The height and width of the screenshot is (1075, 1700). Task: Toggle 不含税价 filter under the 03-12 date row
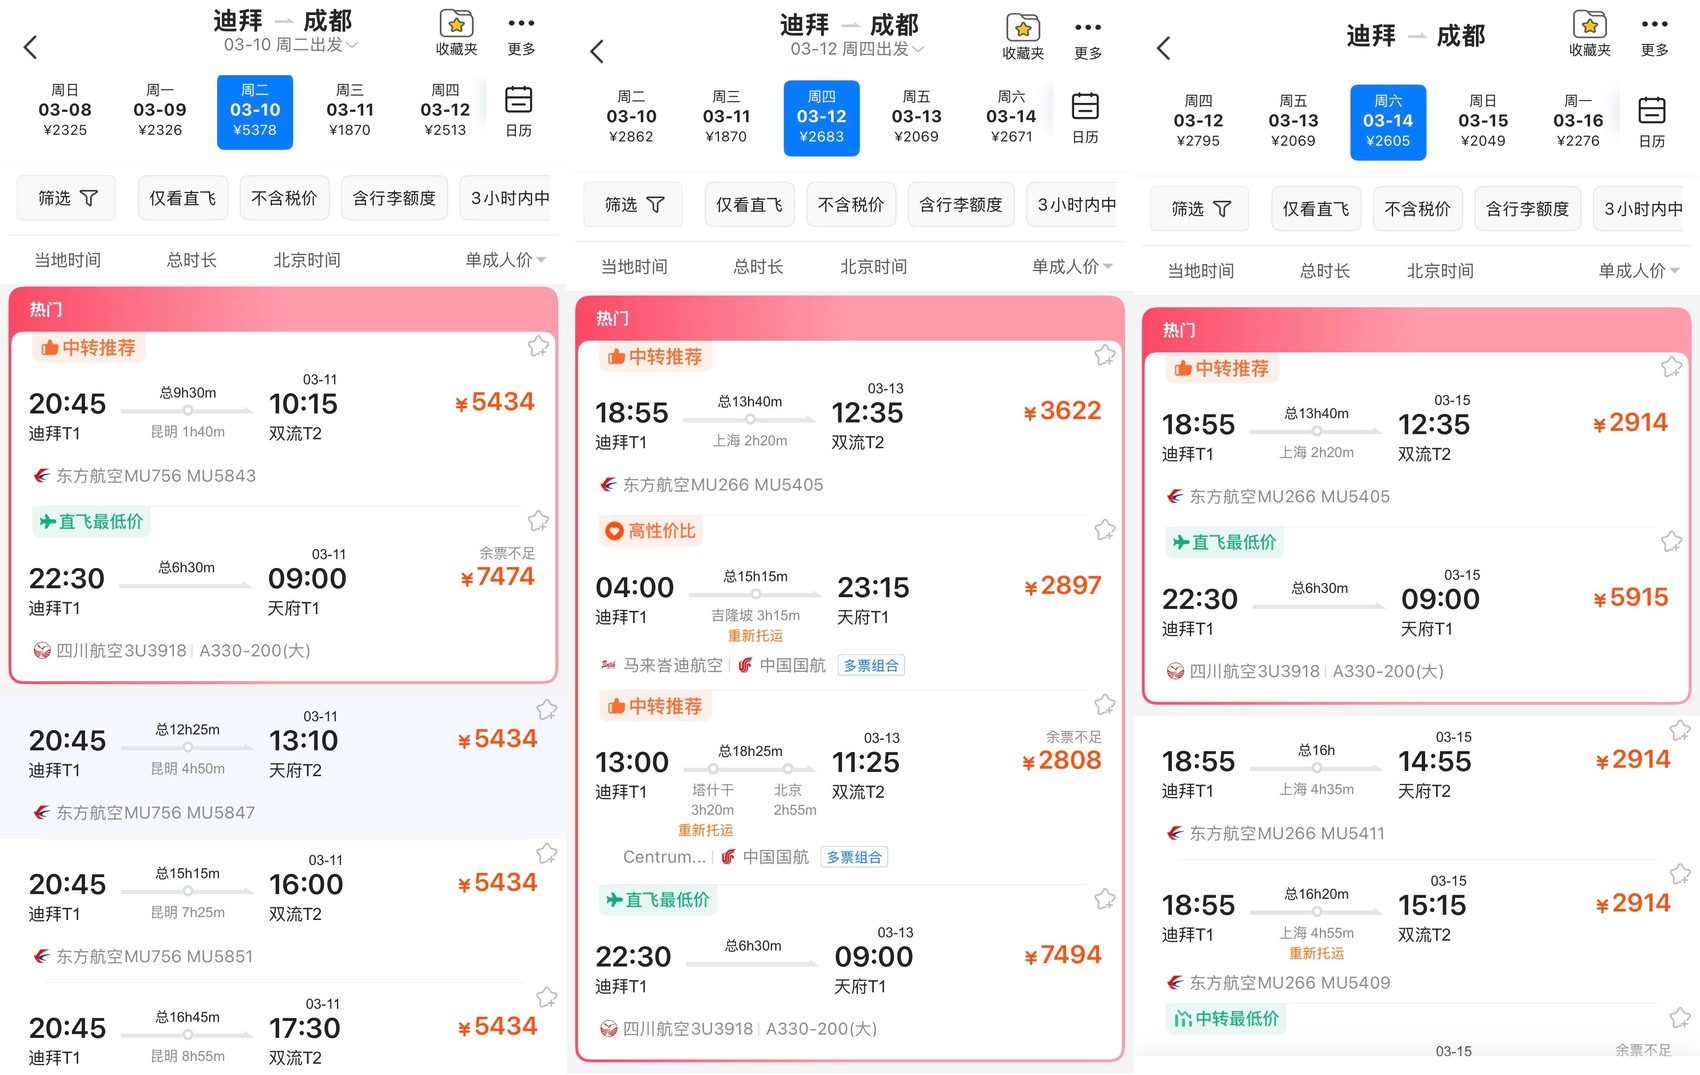850,205
